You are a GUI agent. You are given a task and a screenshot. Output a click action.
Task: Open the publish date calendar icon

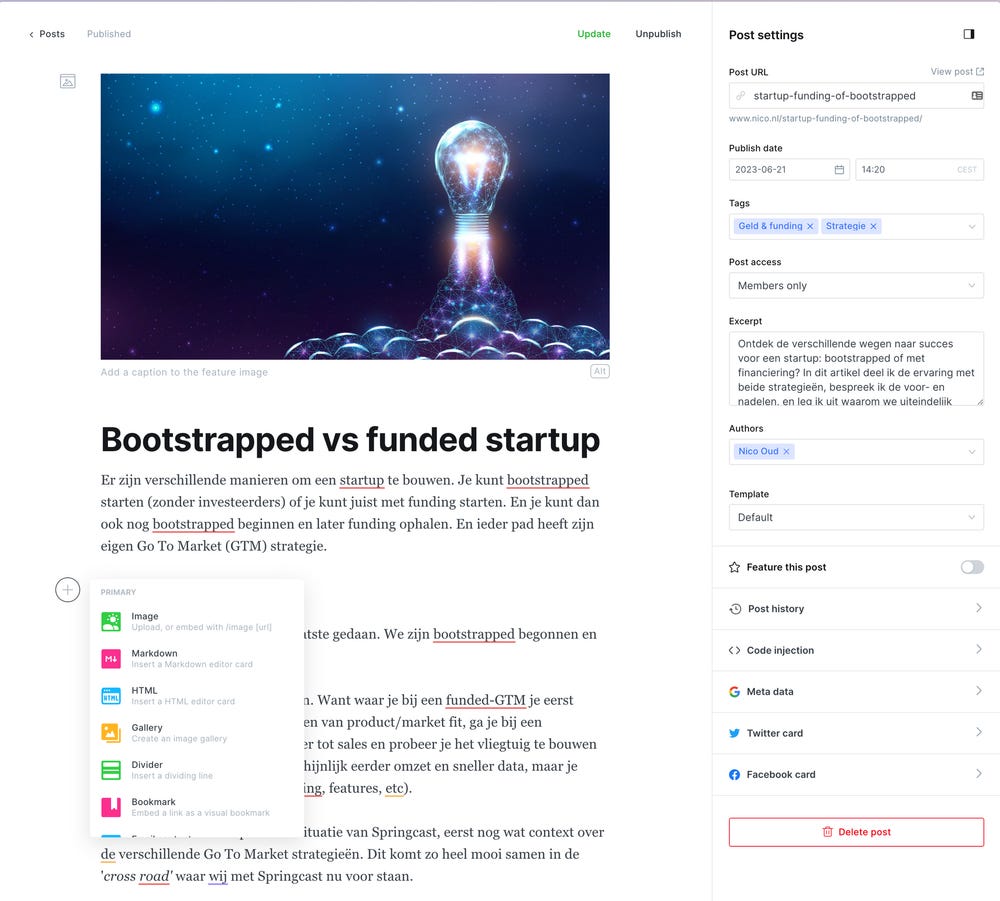tap(839, 170)
